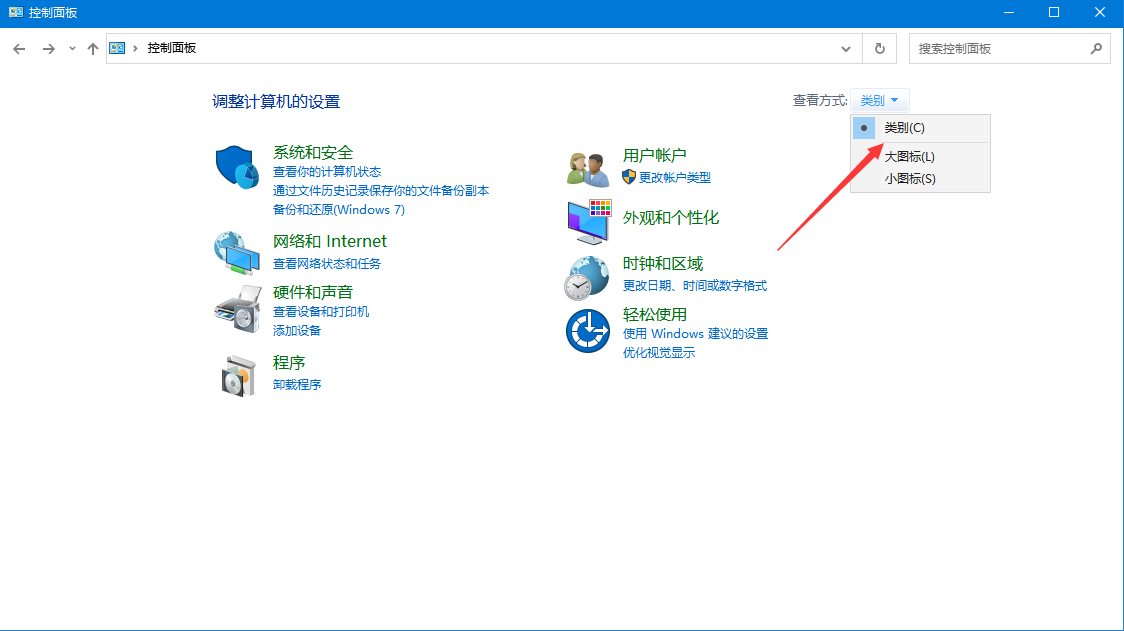Open the 系统和安全 shield icon
This screenshot has width=1124, height=631.
237,167
